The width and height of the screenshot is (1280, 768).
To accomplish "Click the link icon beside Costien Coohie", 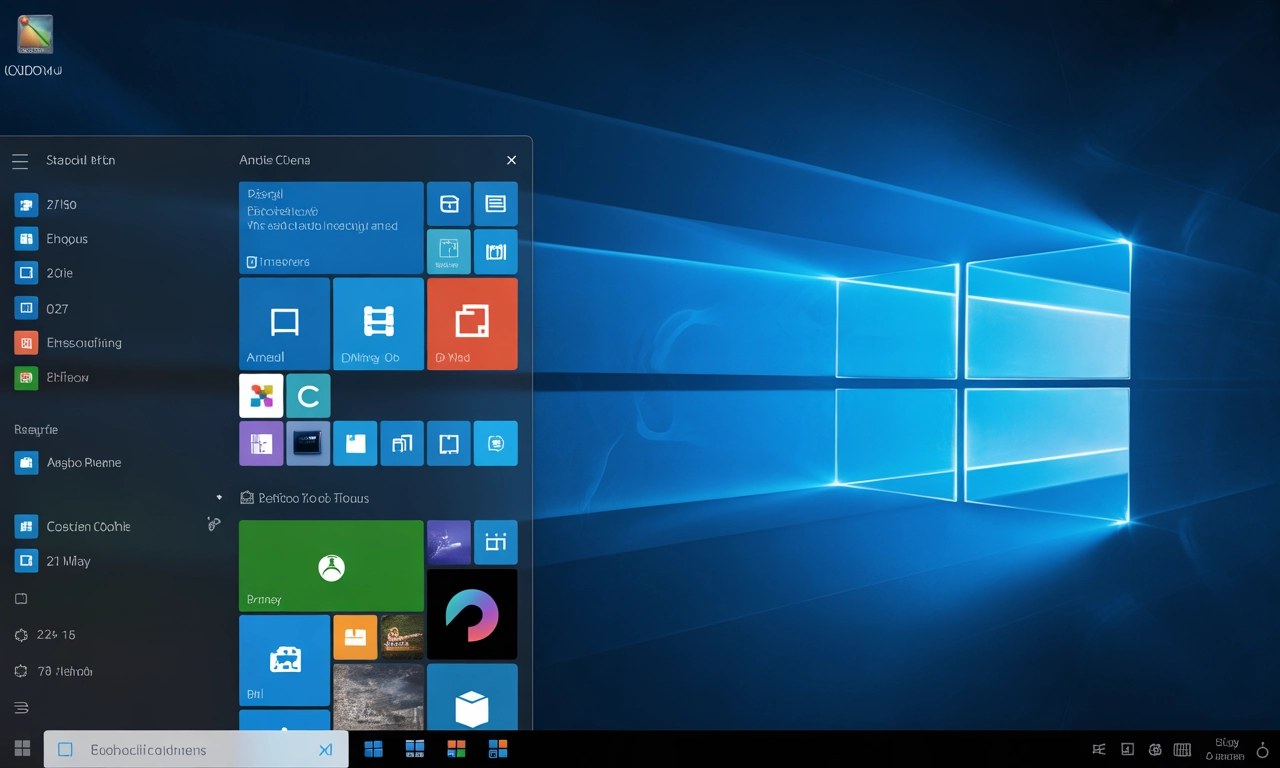I will pos(213,523).
